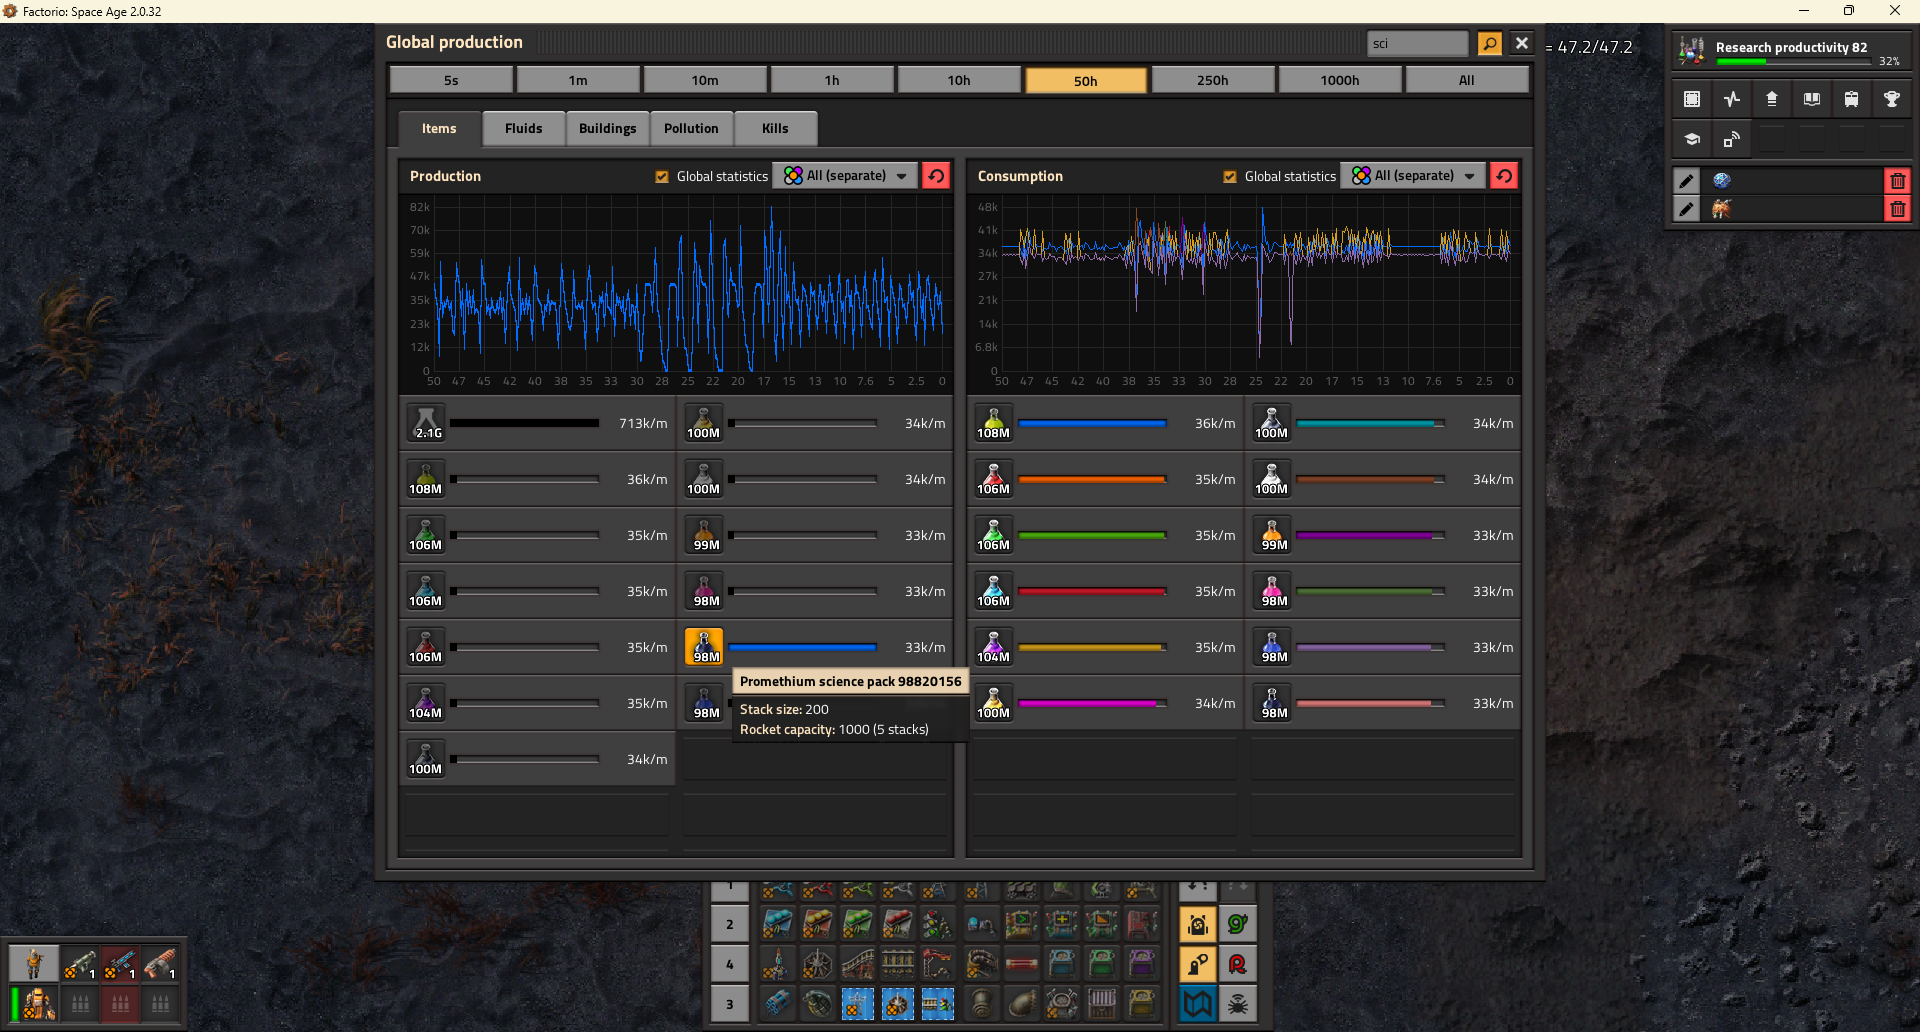Click the sci search input field
1920x1032 pixels.
pyautogui.click(x=1418, y=43)
